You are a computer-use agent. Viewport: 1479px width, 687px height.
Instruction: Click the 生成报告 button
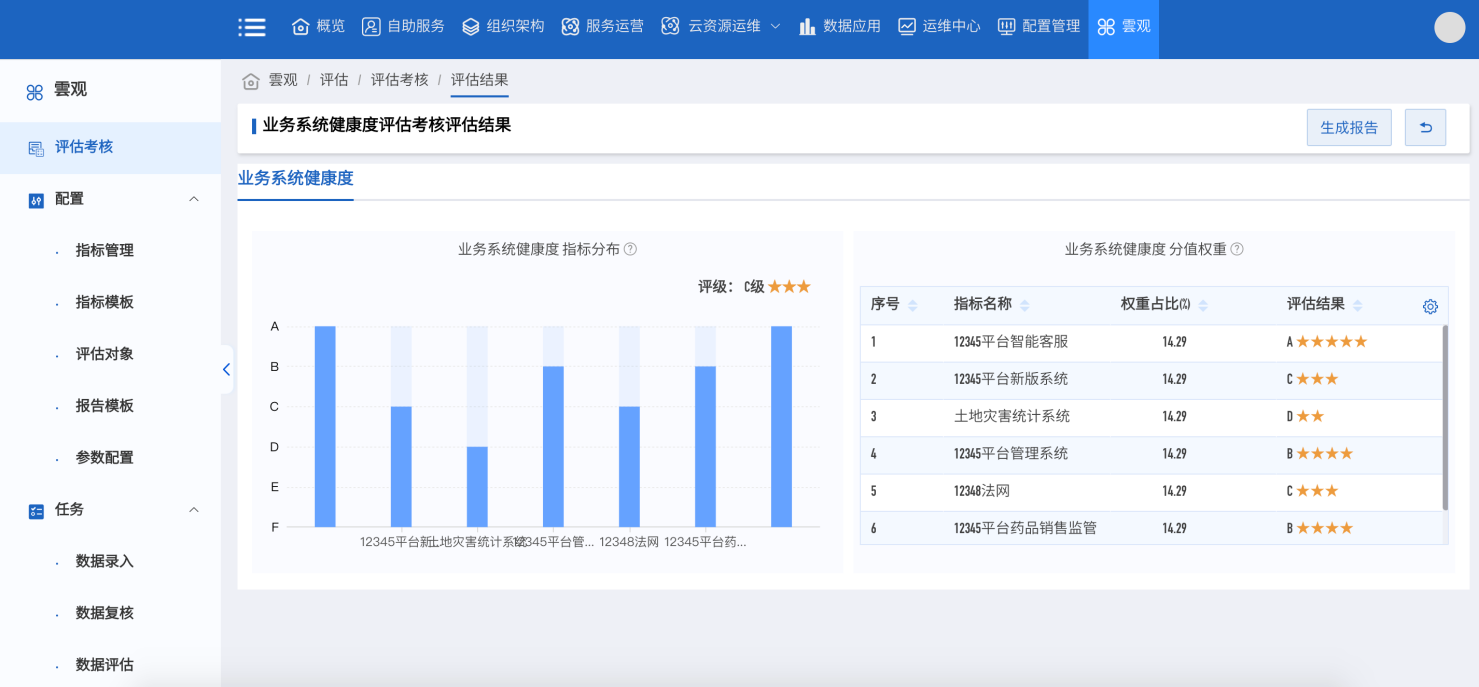1348,127
